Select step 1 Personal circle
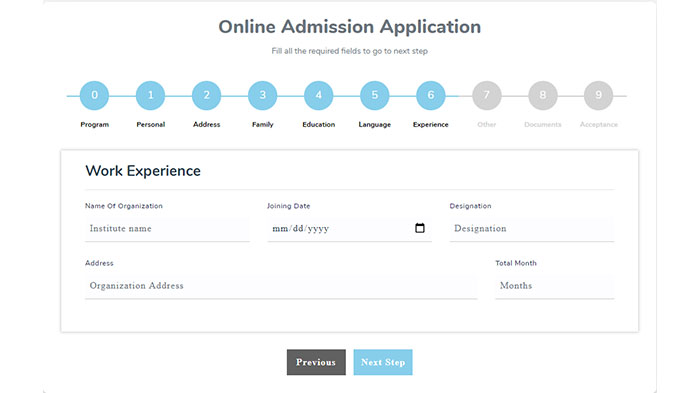The image size is (700, 393). [150, 95]
